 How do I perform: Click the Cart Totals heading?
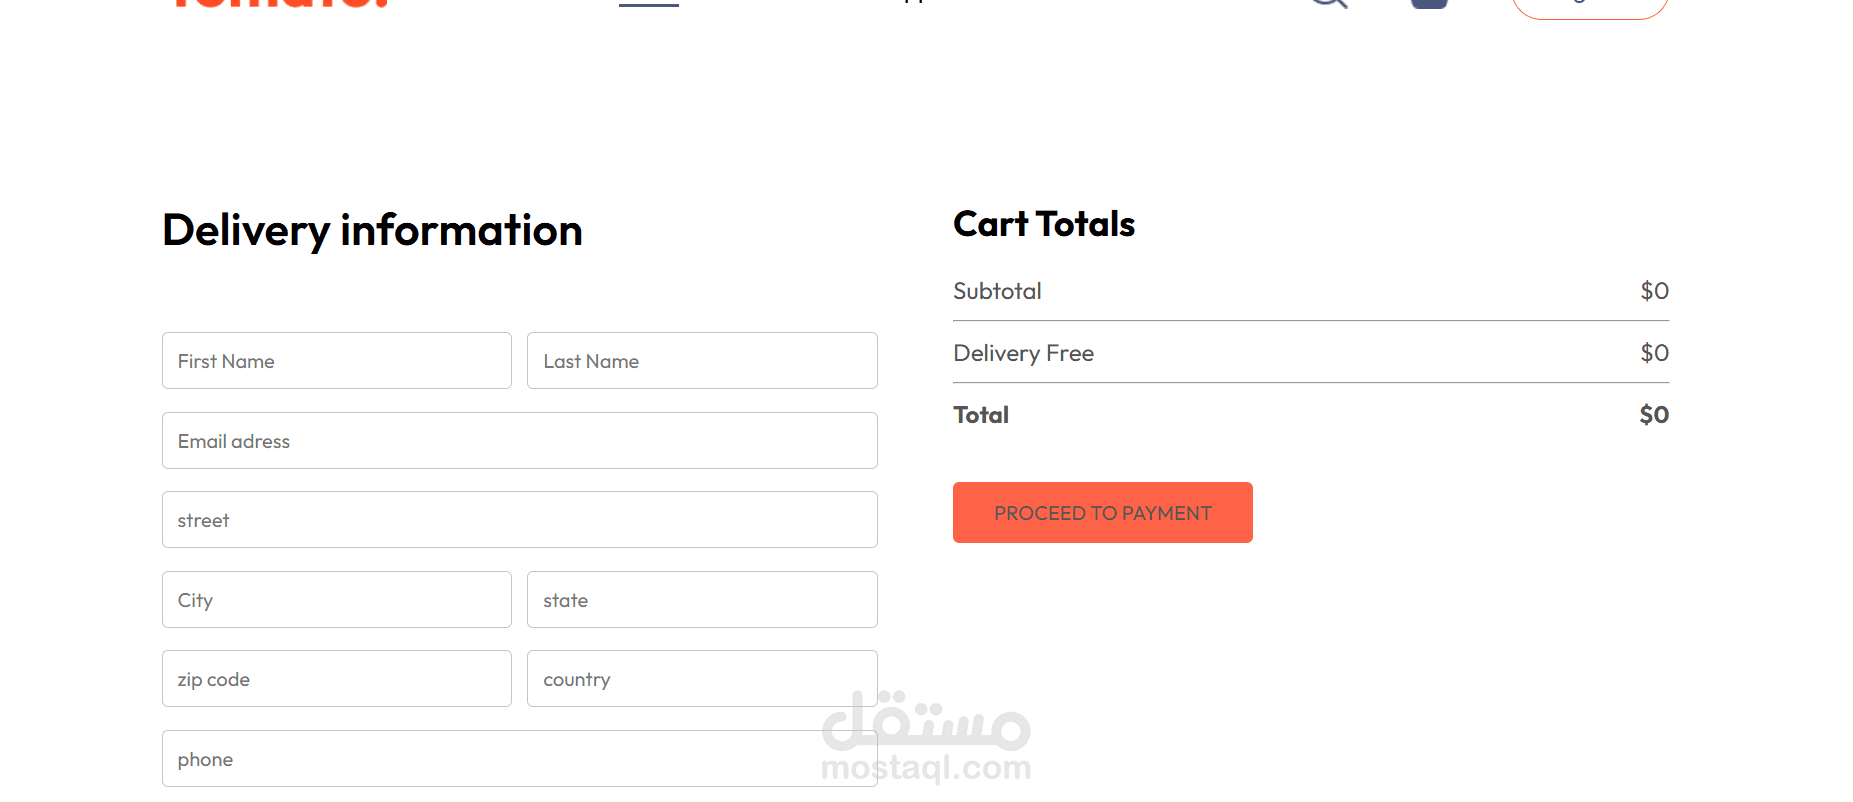pos(1043,224)
